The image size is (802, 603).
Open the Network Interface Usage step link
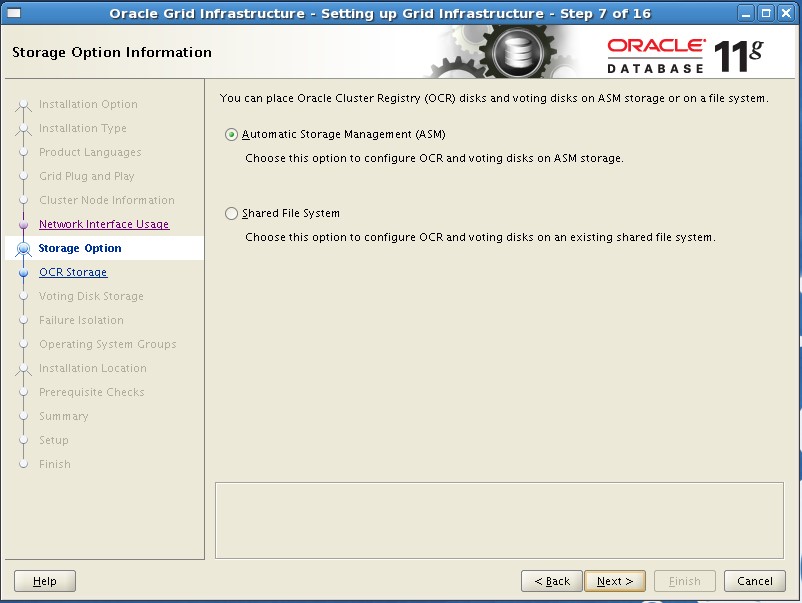[104, 224]
